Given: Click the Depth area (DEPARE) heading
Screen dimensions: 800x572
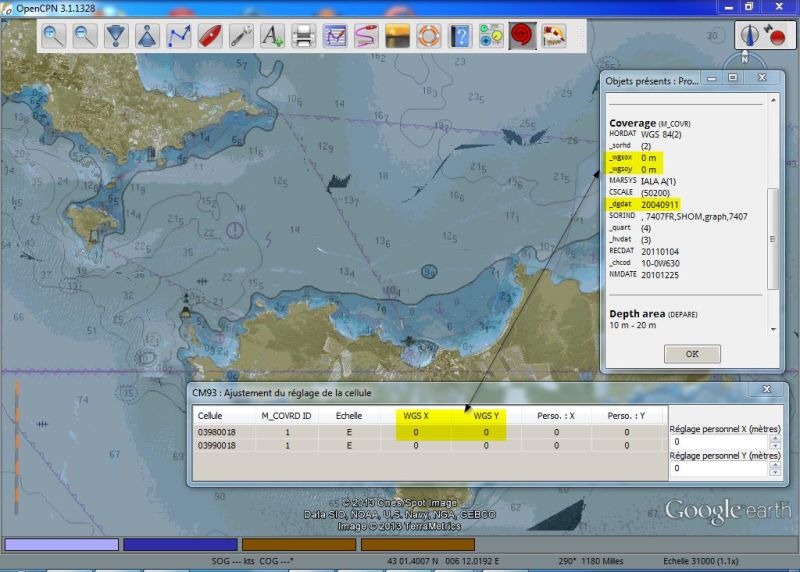Looking at the screenshot, I should [653, 314].
